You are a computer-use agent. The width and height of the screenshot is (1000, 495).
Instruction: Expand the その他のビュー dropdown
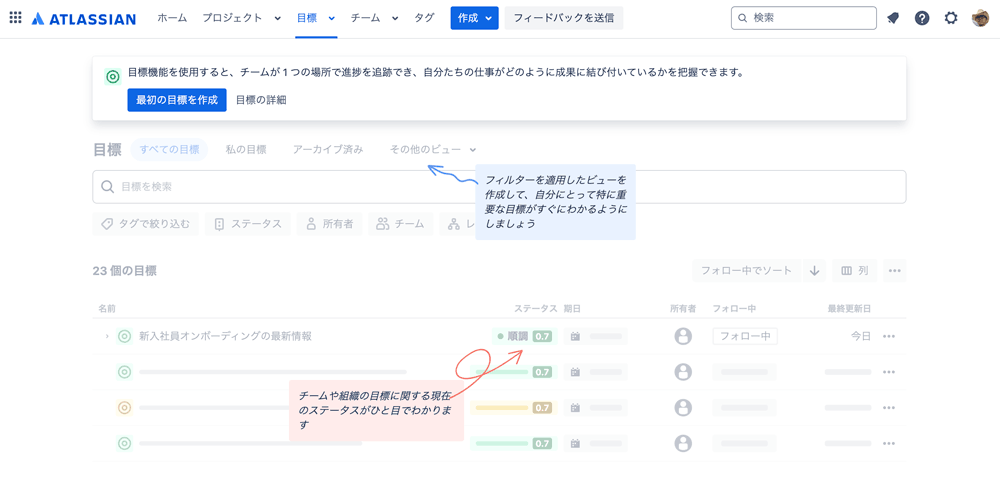(x=432, y=150)
